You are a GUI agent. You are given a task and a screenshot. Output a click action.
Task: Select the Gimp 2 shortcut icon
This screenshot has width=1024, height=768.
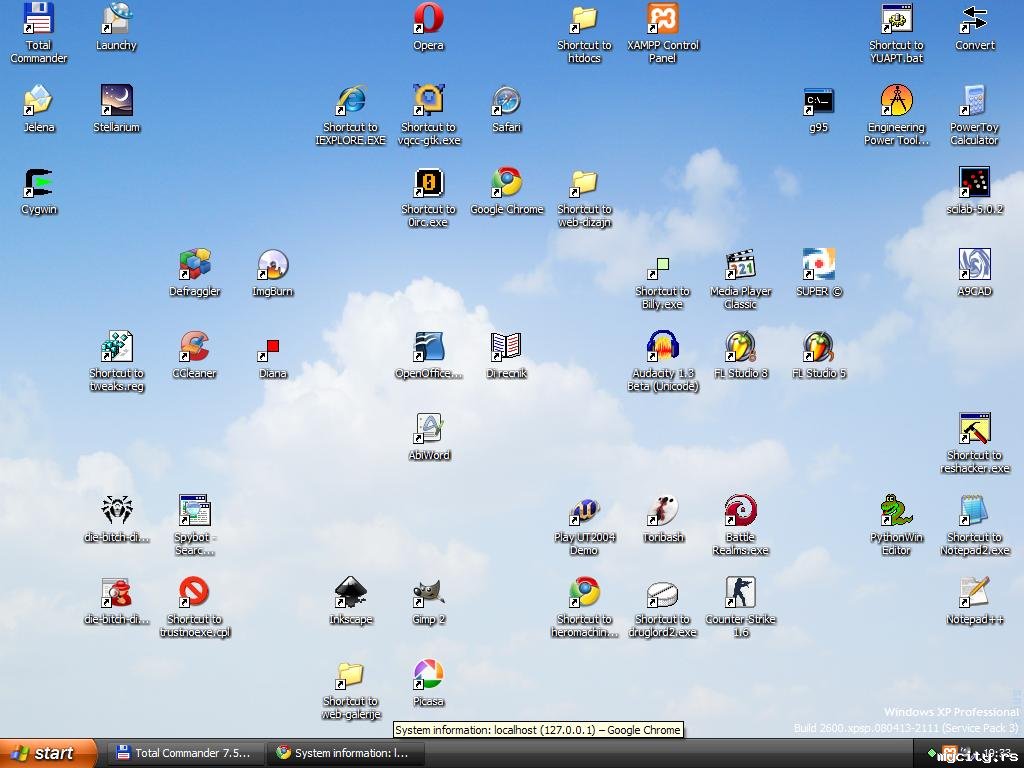tap(428, 593)
